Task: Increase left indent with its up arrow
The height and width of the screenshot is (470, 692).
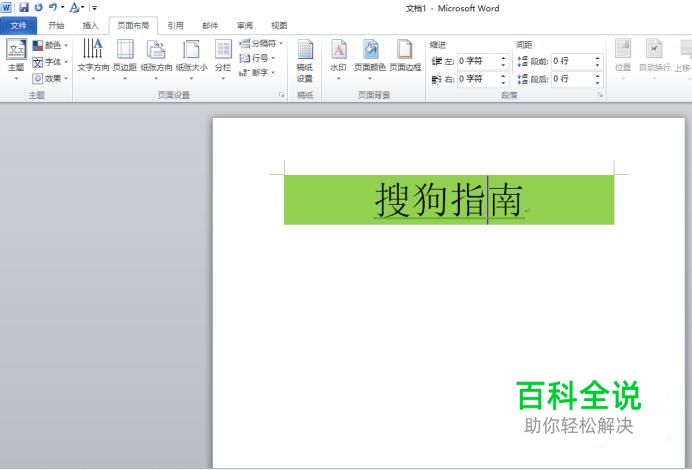Action: pos(503,58)
